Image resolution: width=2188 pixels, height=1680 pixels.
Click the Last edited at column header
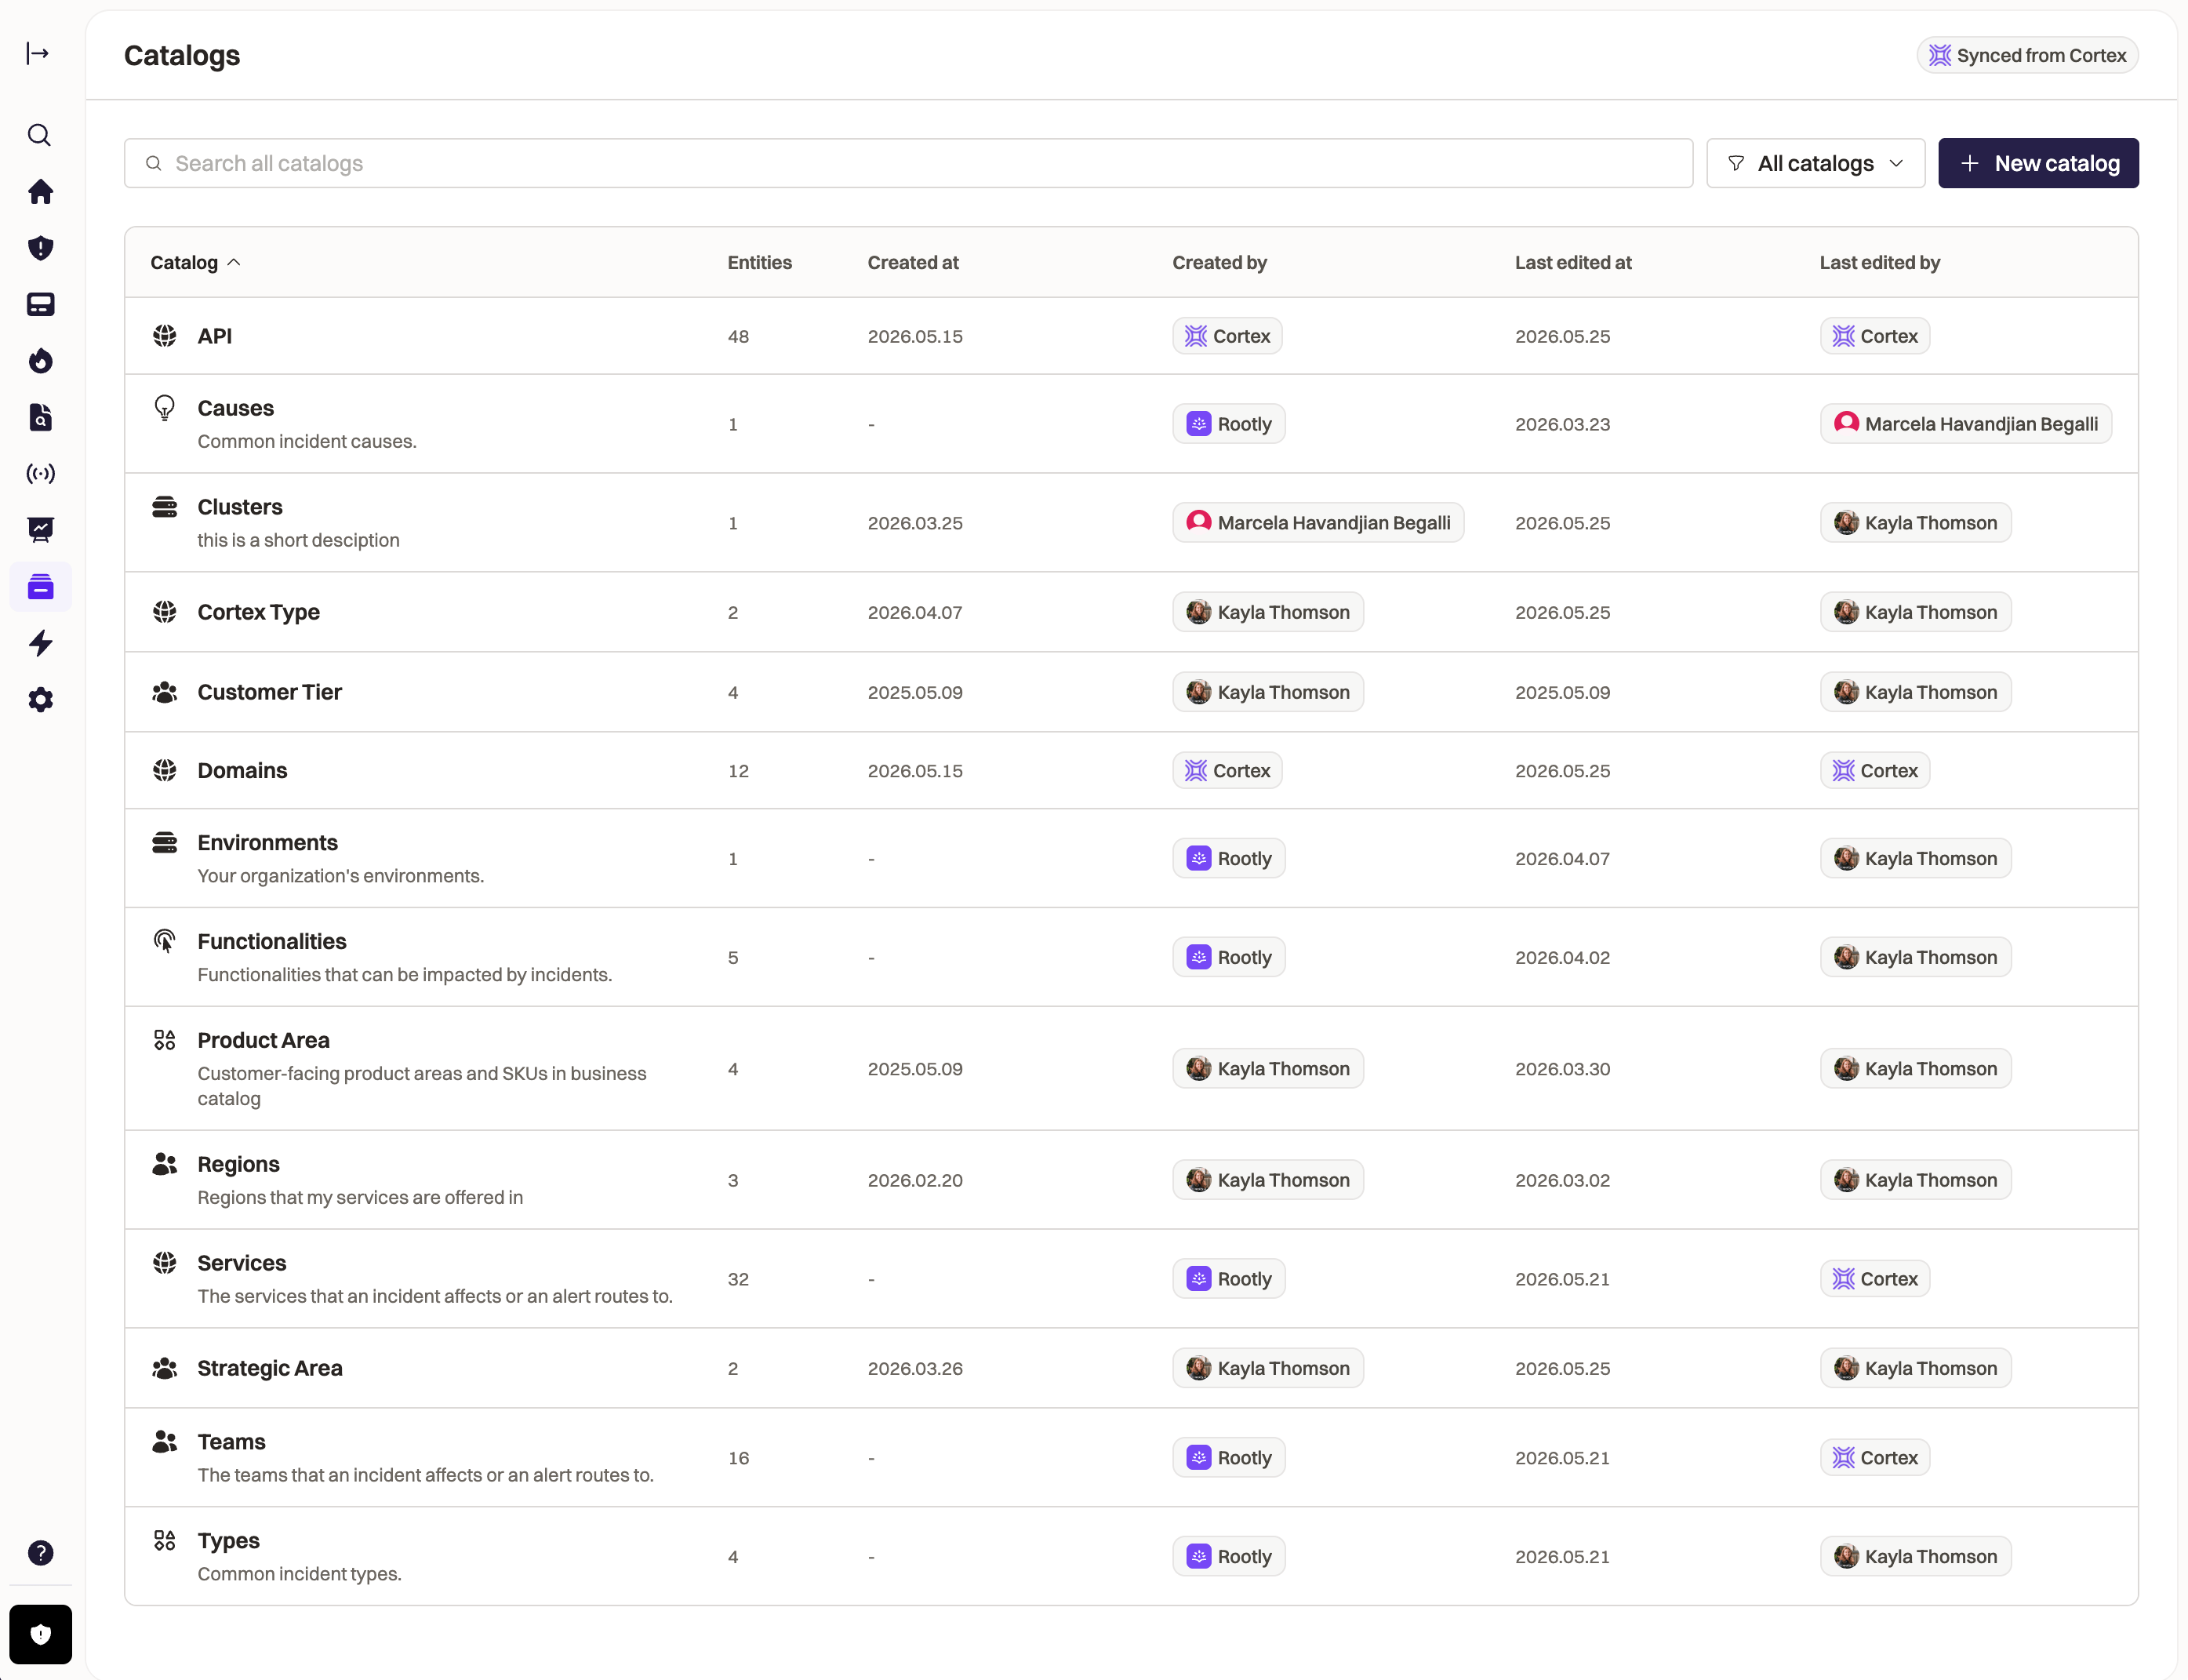1573,262
